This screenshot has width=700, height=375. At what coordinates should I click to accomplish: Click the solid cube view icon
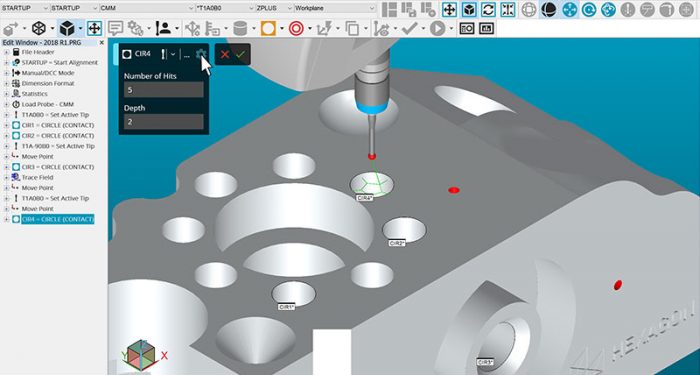[67, 29]
